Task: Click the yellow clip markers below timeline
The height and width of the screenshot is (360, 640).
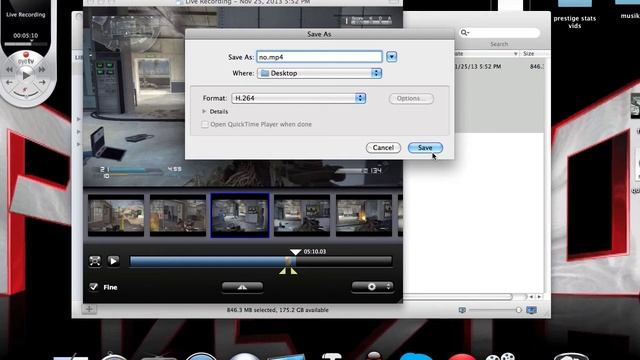Action: (x=288, y=271)
